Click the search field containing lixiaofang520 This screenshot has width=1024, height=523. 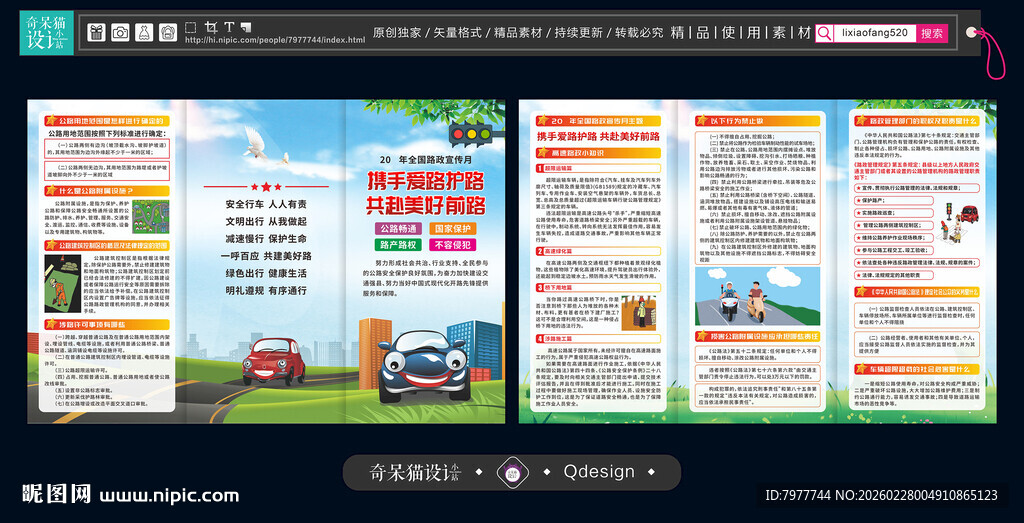(x=874, y=33)
